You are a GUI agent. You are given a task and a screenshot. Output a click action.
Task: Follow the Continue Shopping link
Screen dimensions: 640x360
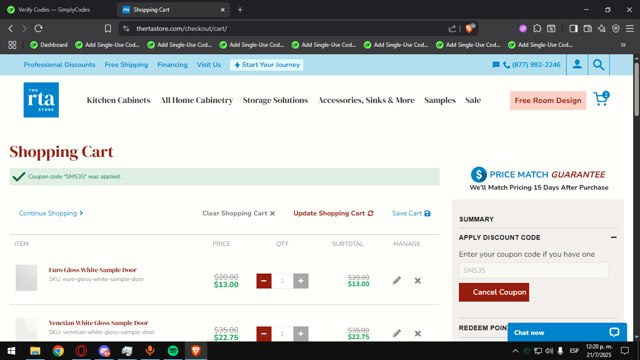tap(51, 213)
